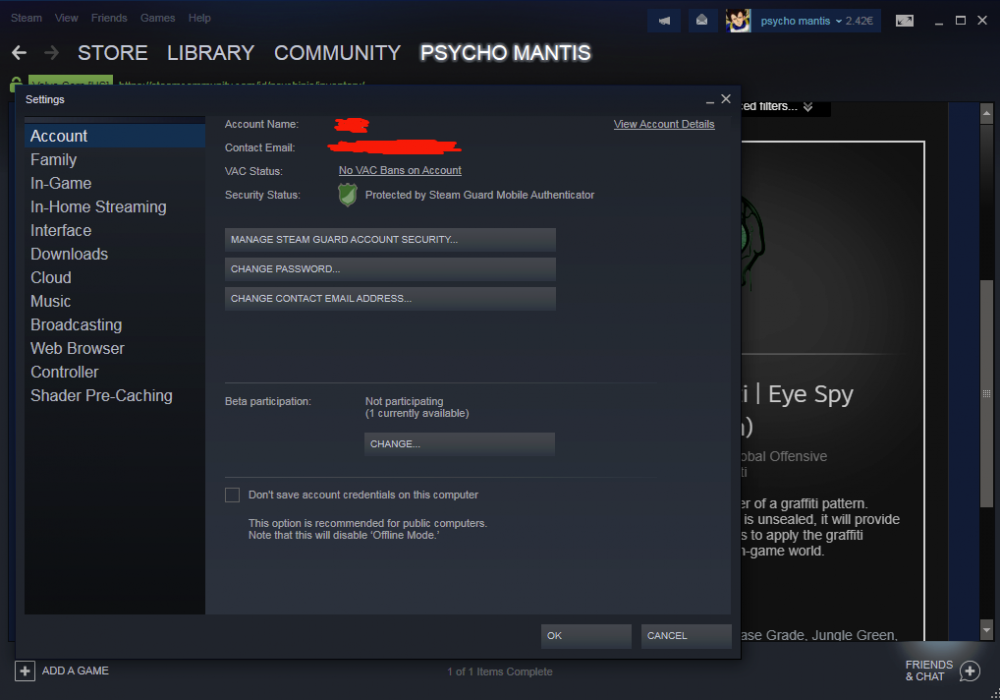Expand the advanced filters chevron

coord(808,106)
